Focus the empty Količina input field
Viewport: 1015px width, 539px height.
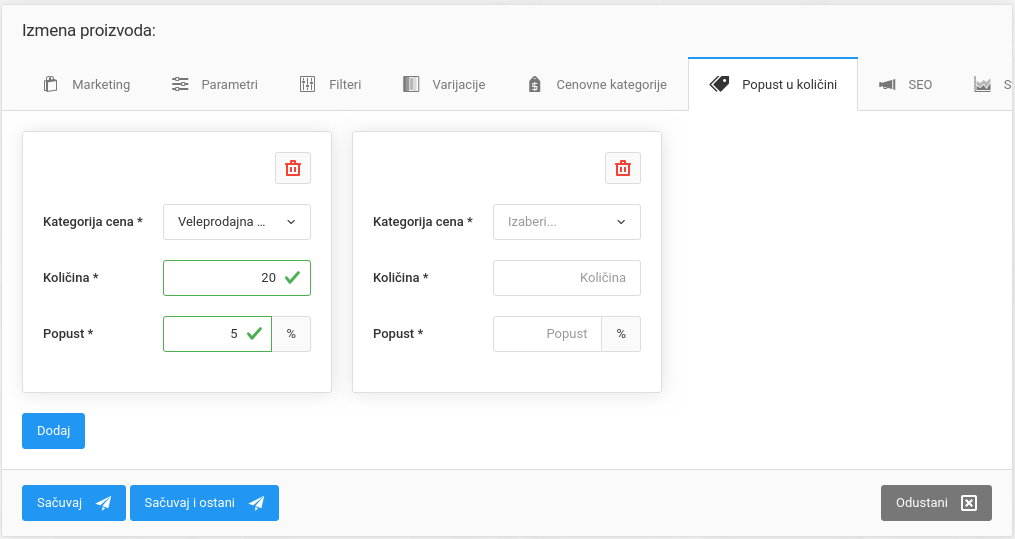pos(567,278)
